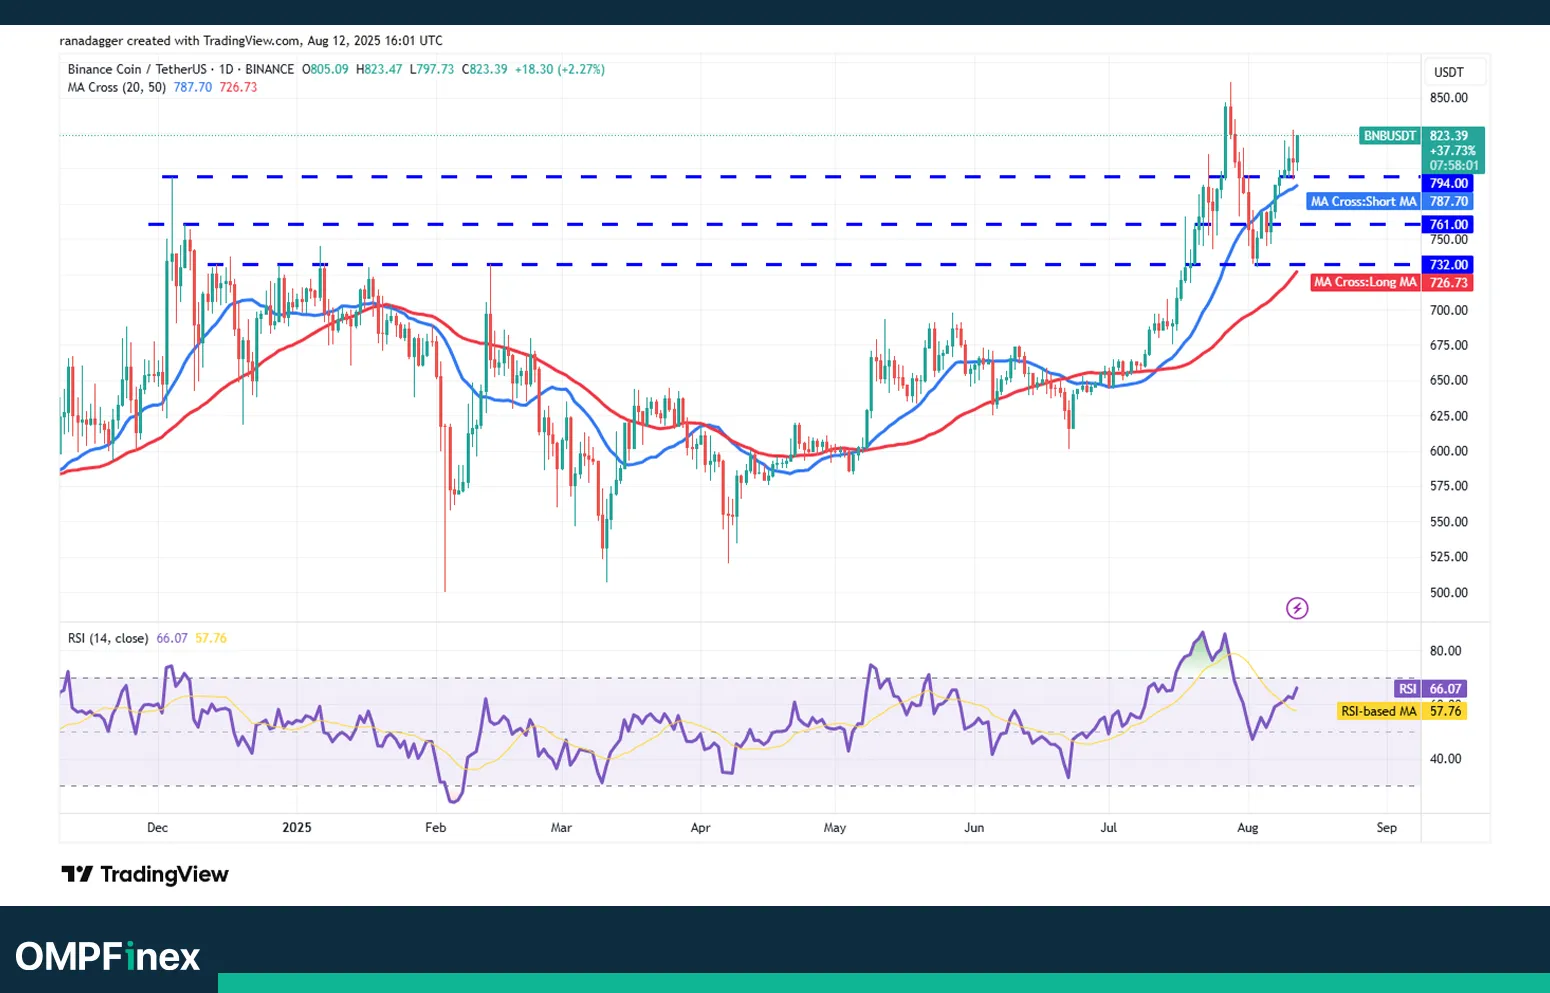Click the May time axis label
Viewport: 1550px width, 993px height.
834,828
